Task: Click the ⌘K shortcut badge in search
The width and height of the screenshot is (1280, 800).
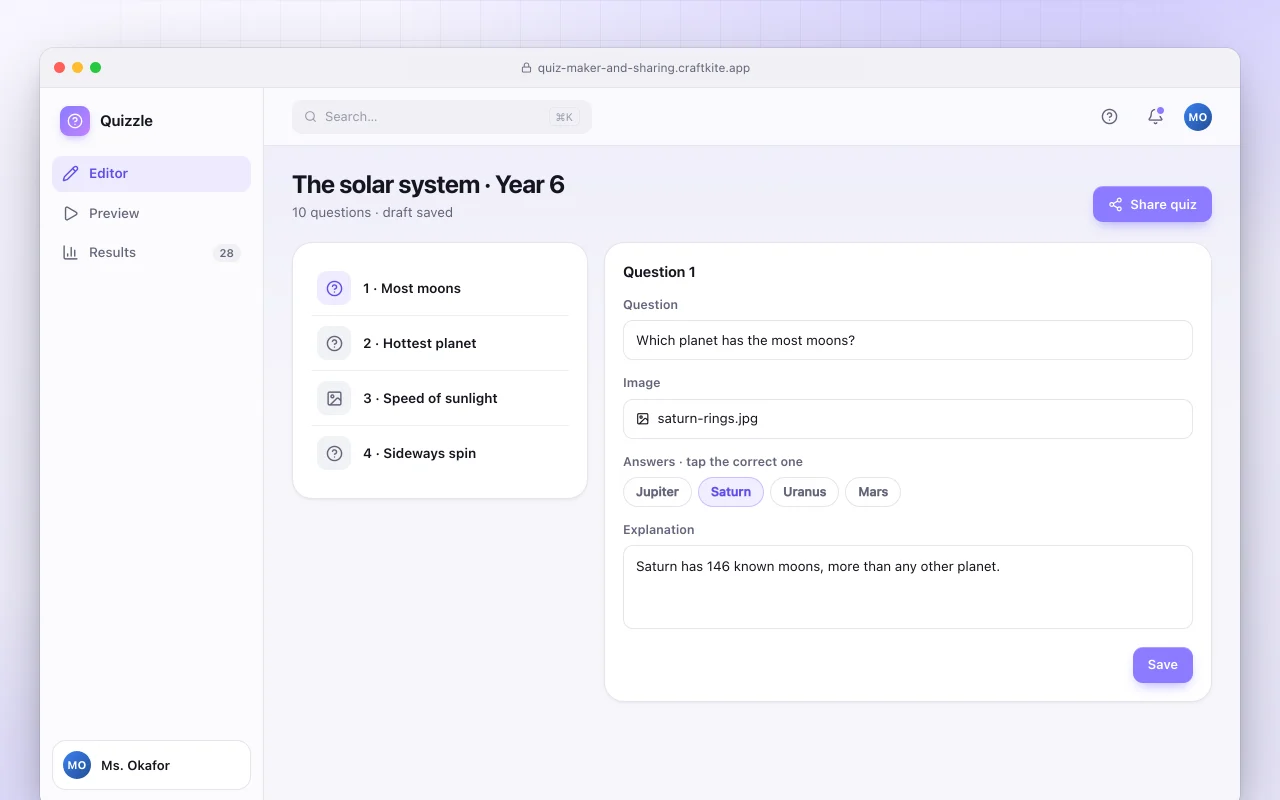Action: coord(564,117)
